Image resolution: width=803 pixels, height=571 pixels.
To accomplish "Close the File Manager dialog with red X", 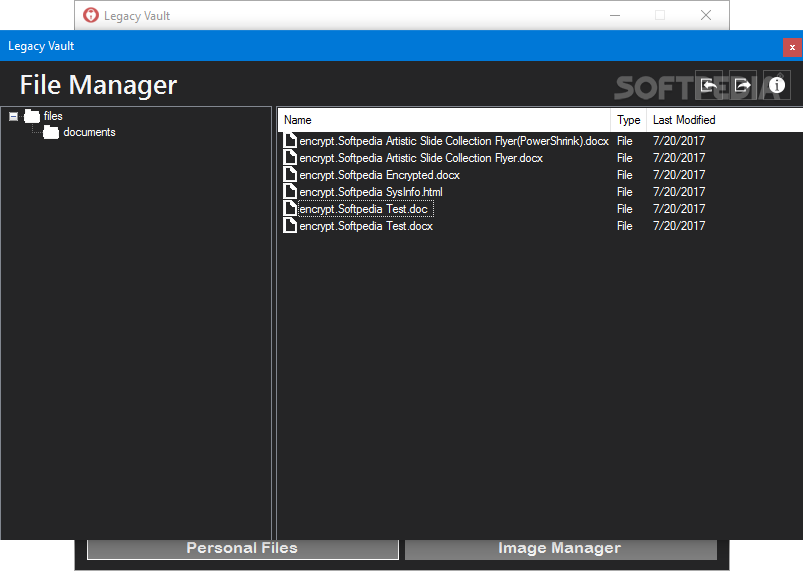I will pyautogui.click(x=792, y=48).
